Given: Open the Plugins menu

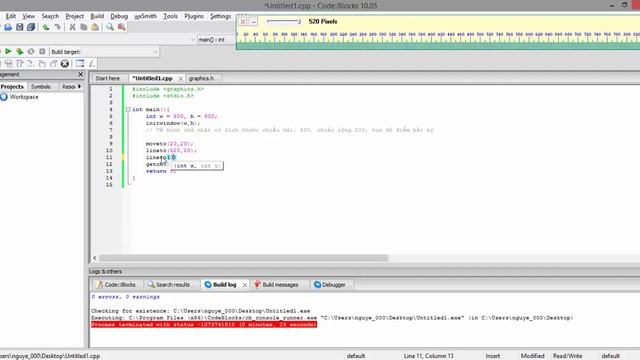Looking at the screenshot, I should point(194,16).
